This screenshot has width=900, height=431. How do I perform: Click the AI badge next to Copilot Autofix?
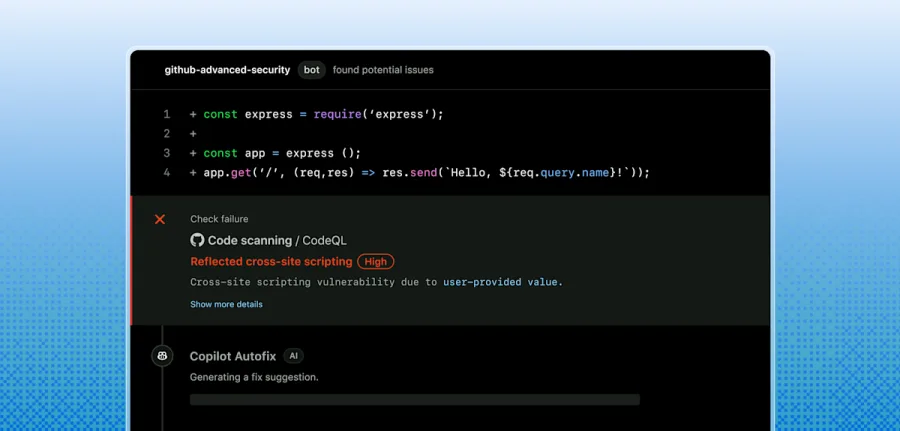pos(293,356)
